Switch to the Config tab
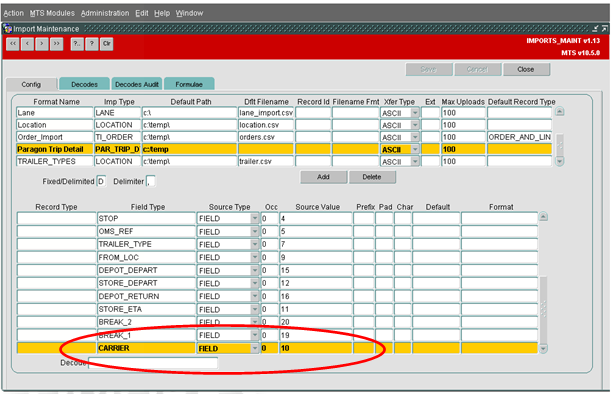Image resolution: width=614 pixels, height=394 pixels. tap(31, 84)
